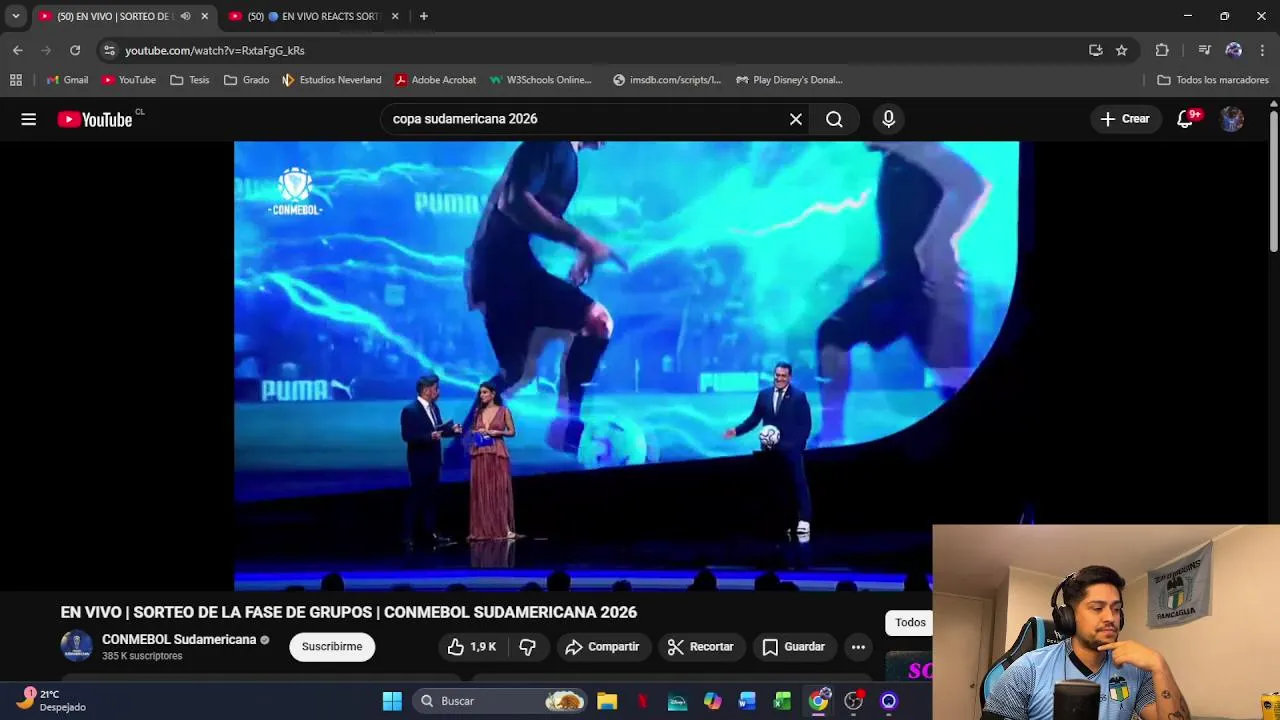Open the CONMEBOL Sudamericana channel avatar

tap(76, 647)
